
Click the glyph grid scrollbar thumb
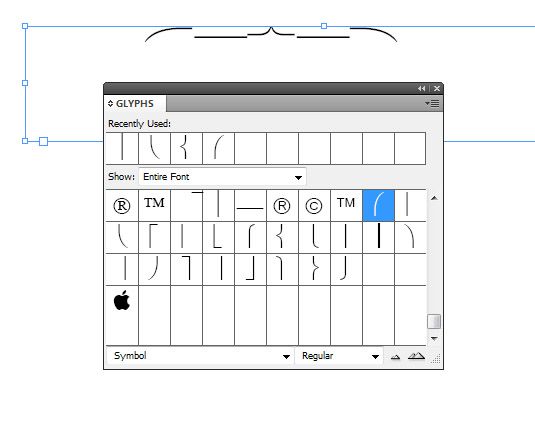coord(434,321)
